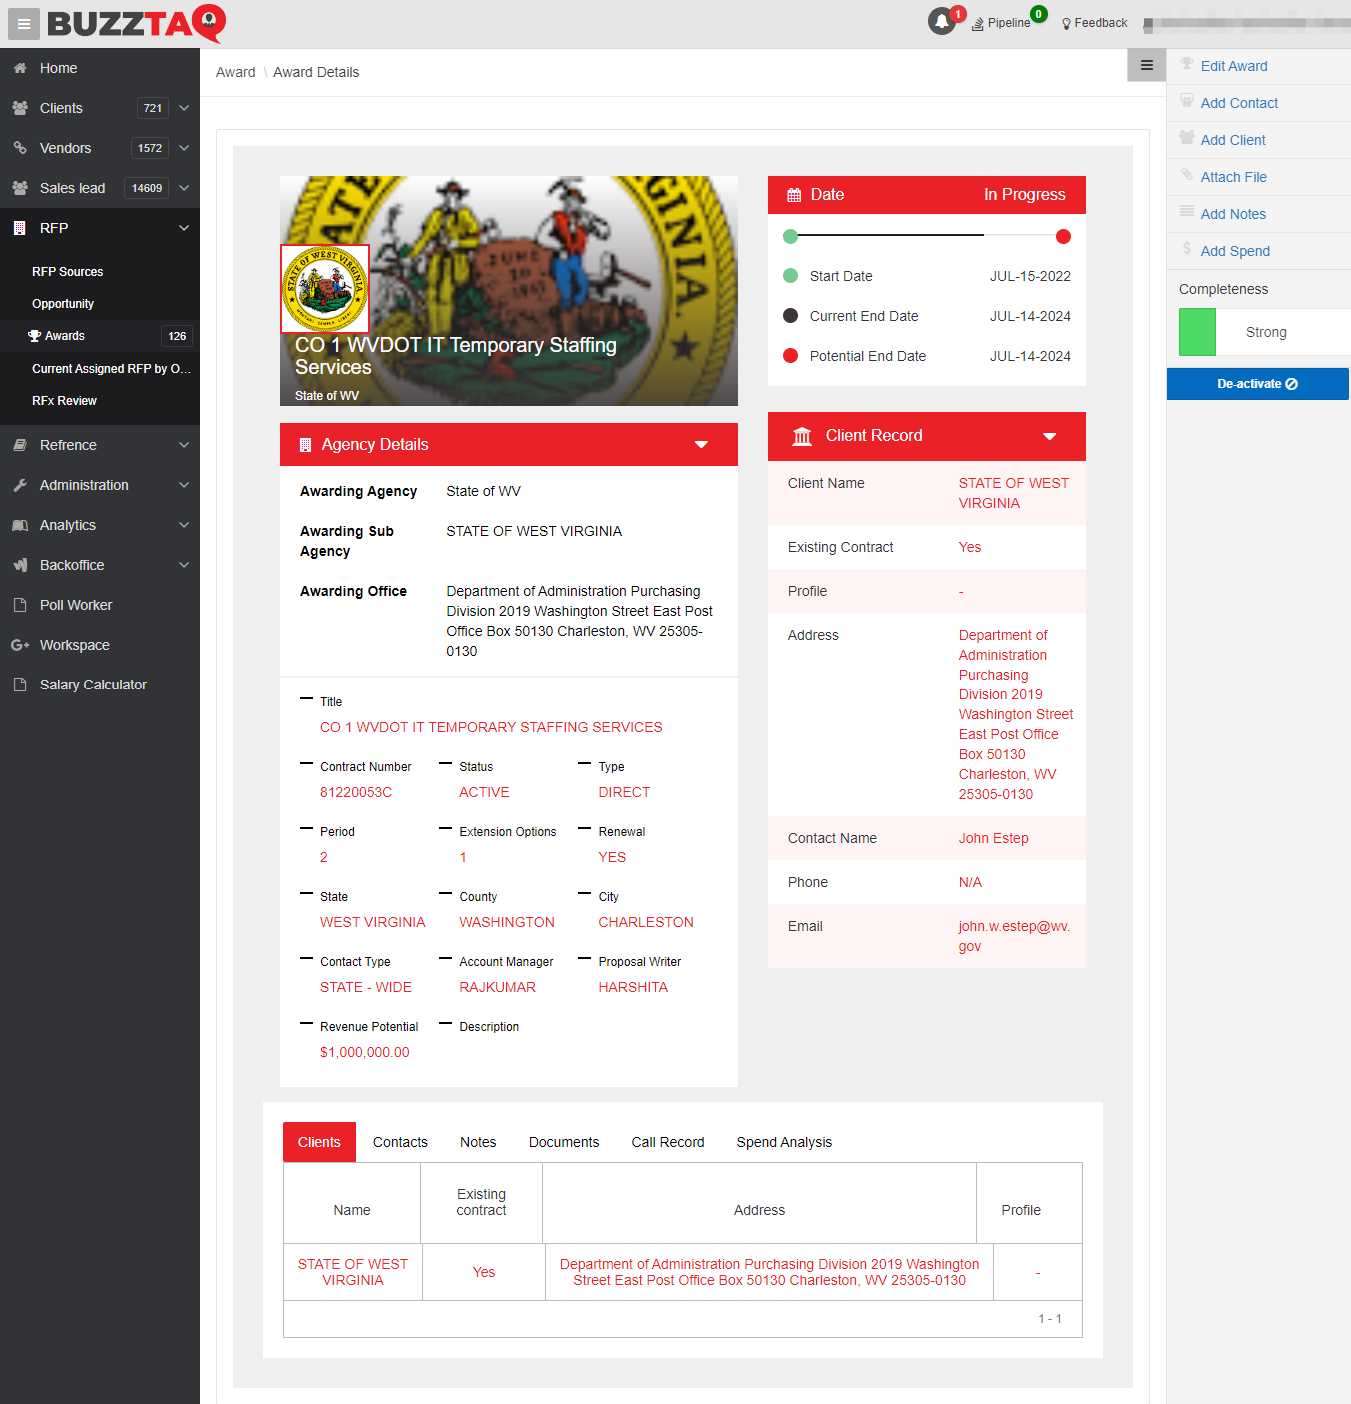Image resolution: width=1351 pixels, height=1404 pixels.
Task: Expand the Vendors sidebar menu chevron
Action: [184, 148]
